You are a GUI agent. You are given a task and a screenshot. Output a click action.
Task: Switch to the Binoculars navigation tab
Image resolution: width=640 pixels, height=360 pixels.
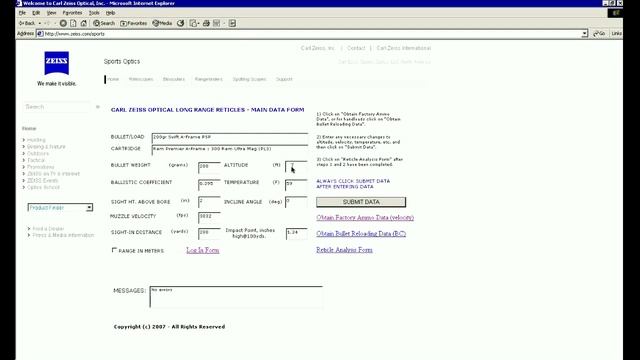coord(174,79)
